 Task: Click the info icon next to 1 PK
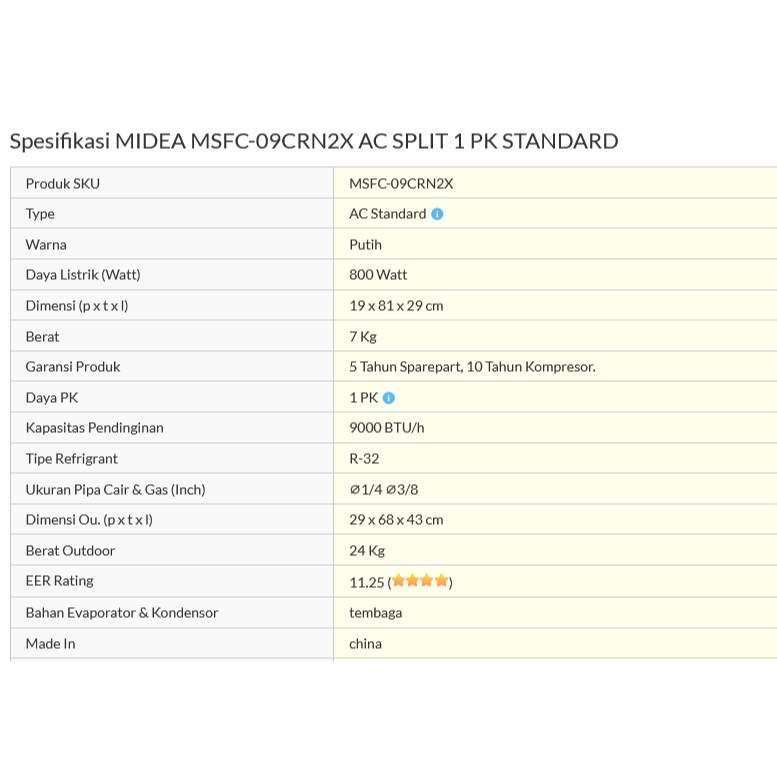389,398
